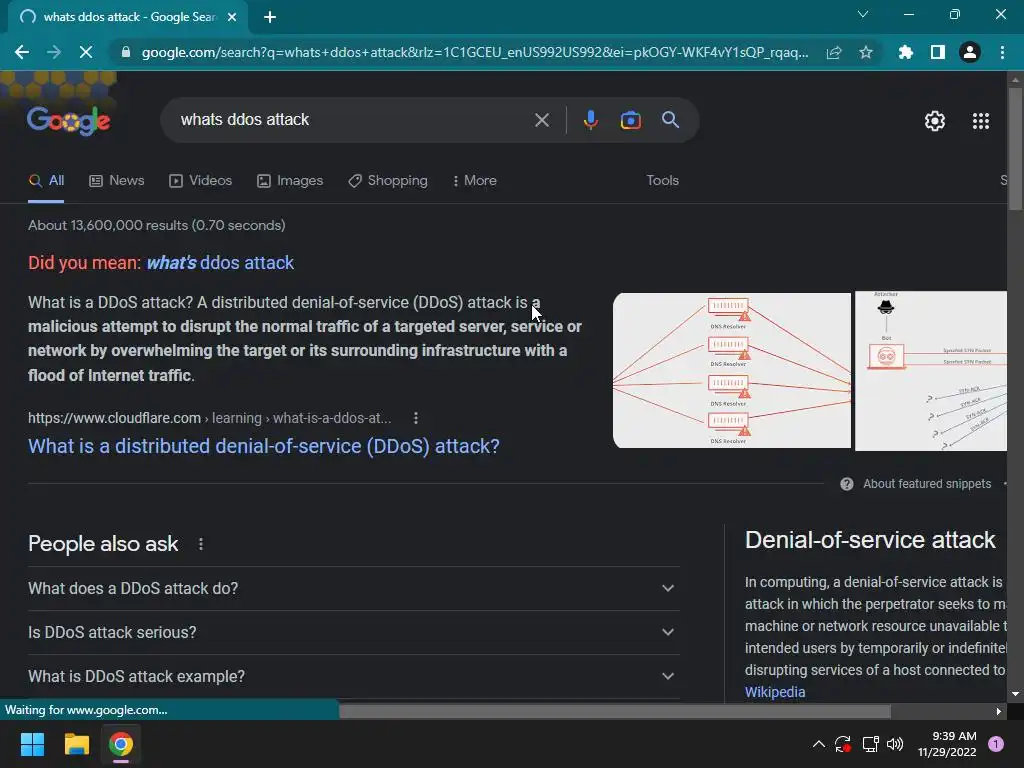Open File Explorer from the taskbar
The height and width of the screenshot is (768, 1024).
[76, 744]
